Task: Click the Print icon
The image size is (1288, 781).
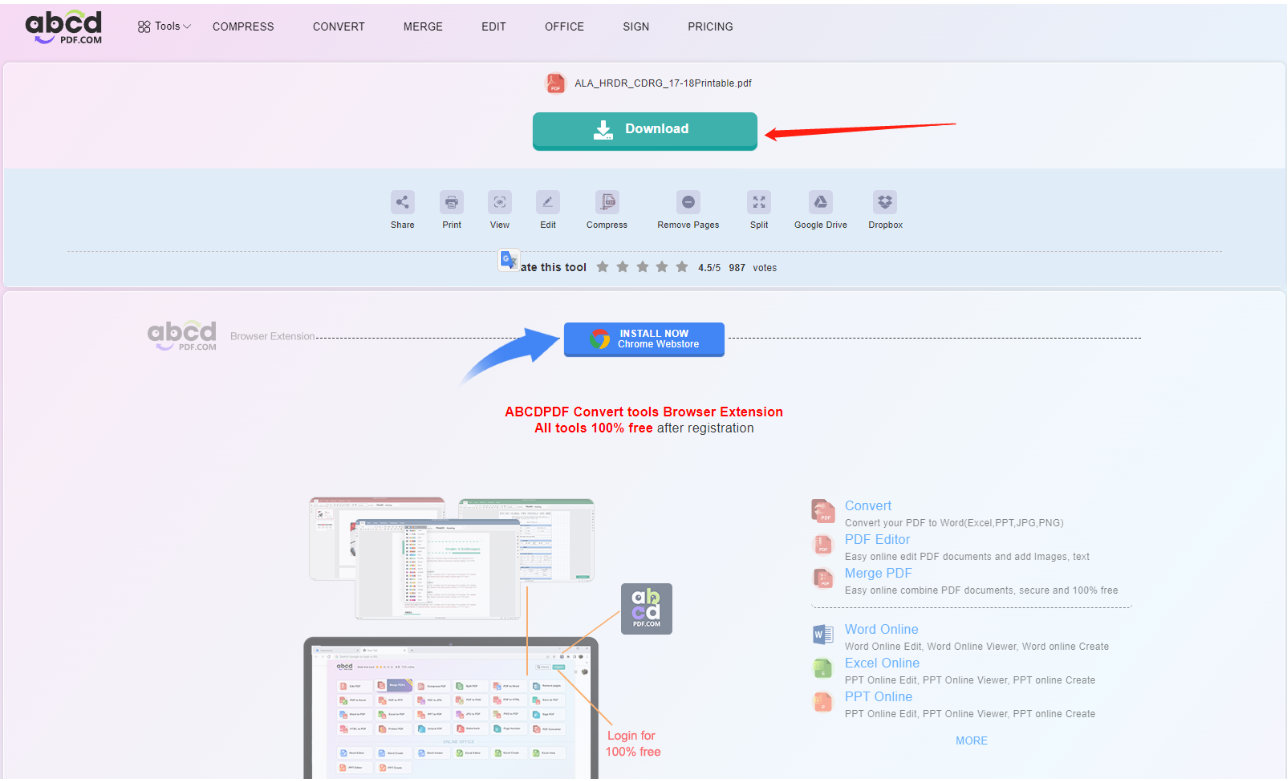Action: point(452,202)
